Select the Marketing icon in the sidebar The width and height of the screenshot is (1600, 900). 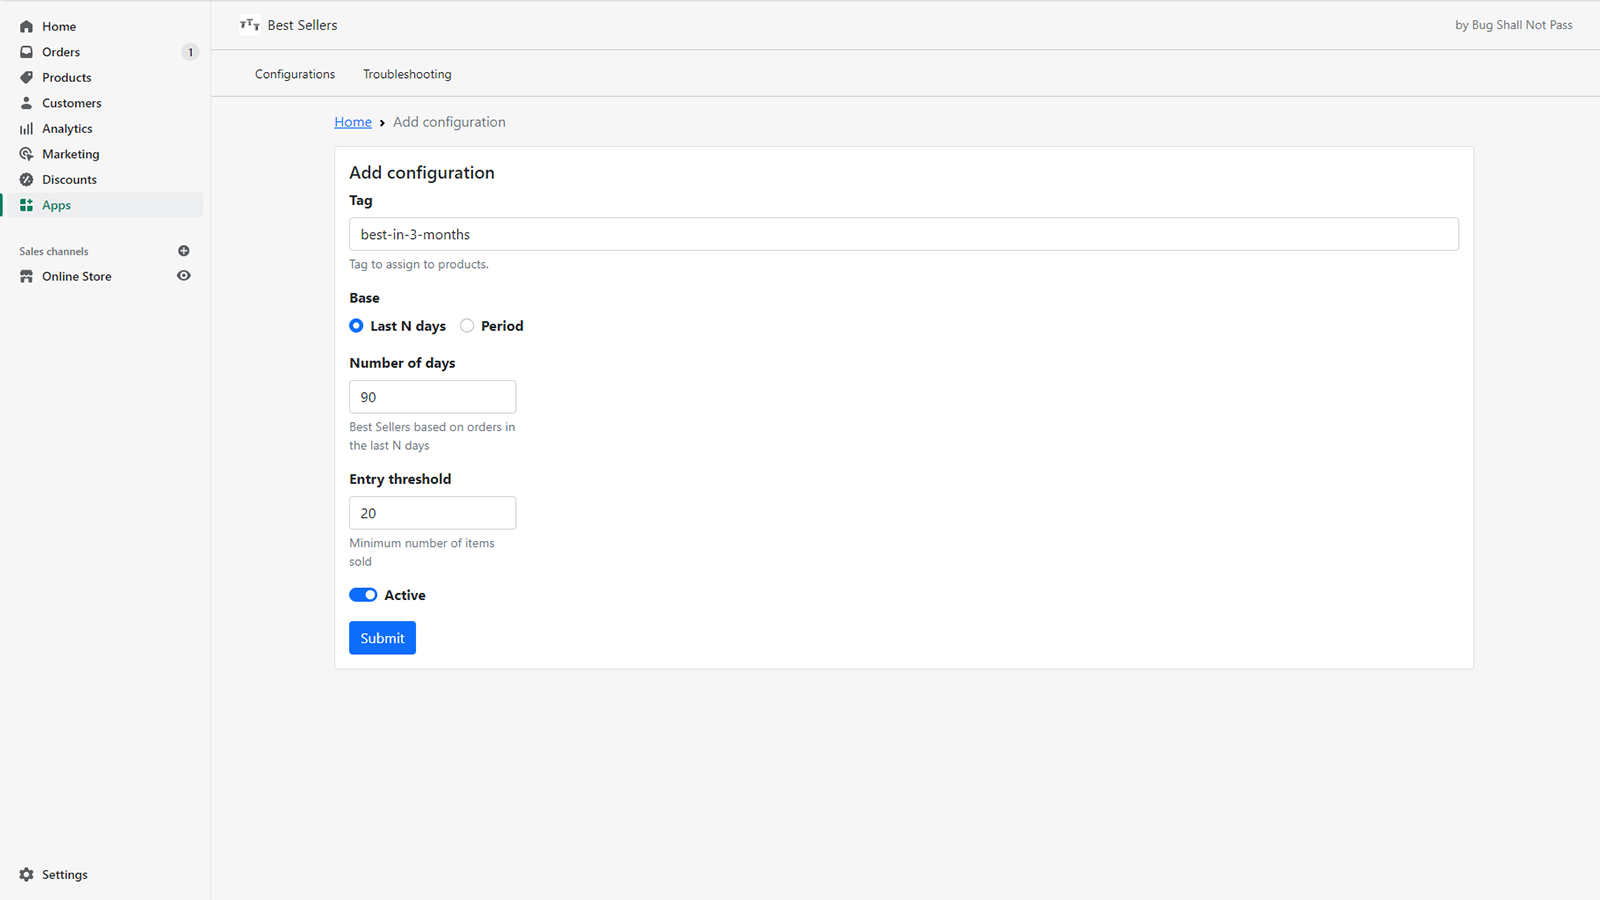26,154
